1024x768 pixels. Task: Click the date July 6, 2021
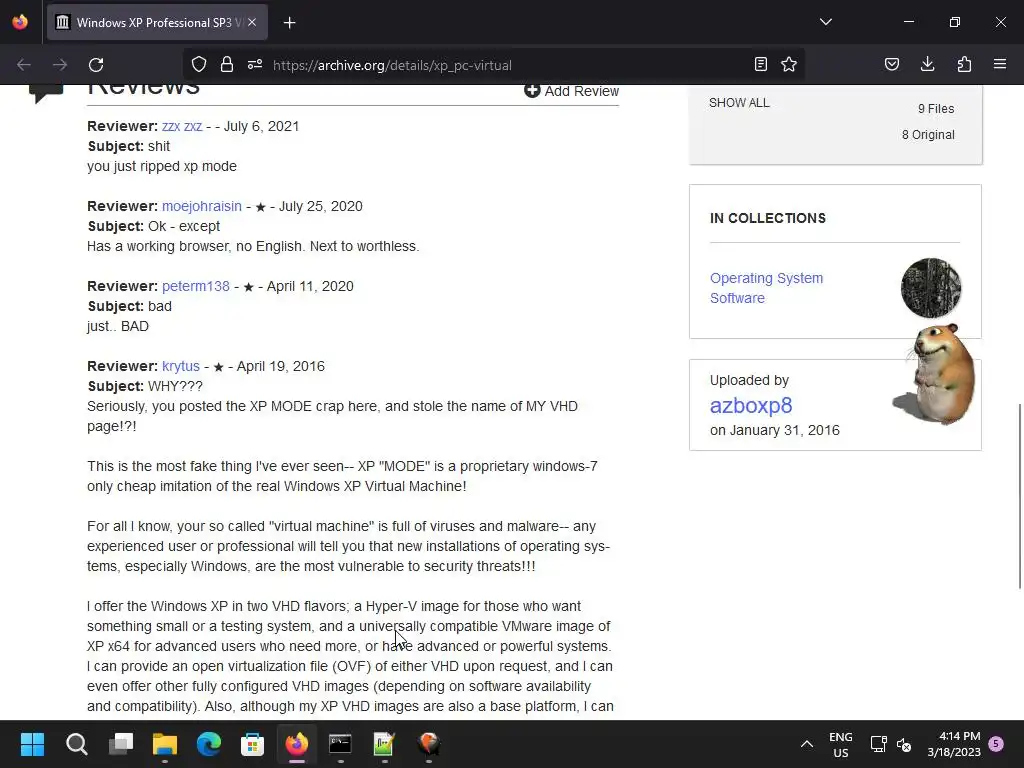click(261, 126)
